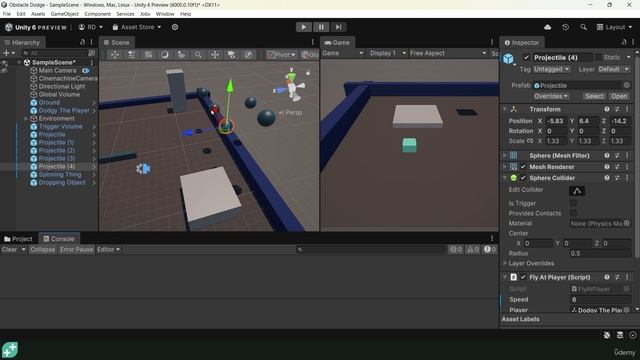Open the Pivot dropdown in Scene toolbar
This screenshot has height=360, width=640.
281,54
